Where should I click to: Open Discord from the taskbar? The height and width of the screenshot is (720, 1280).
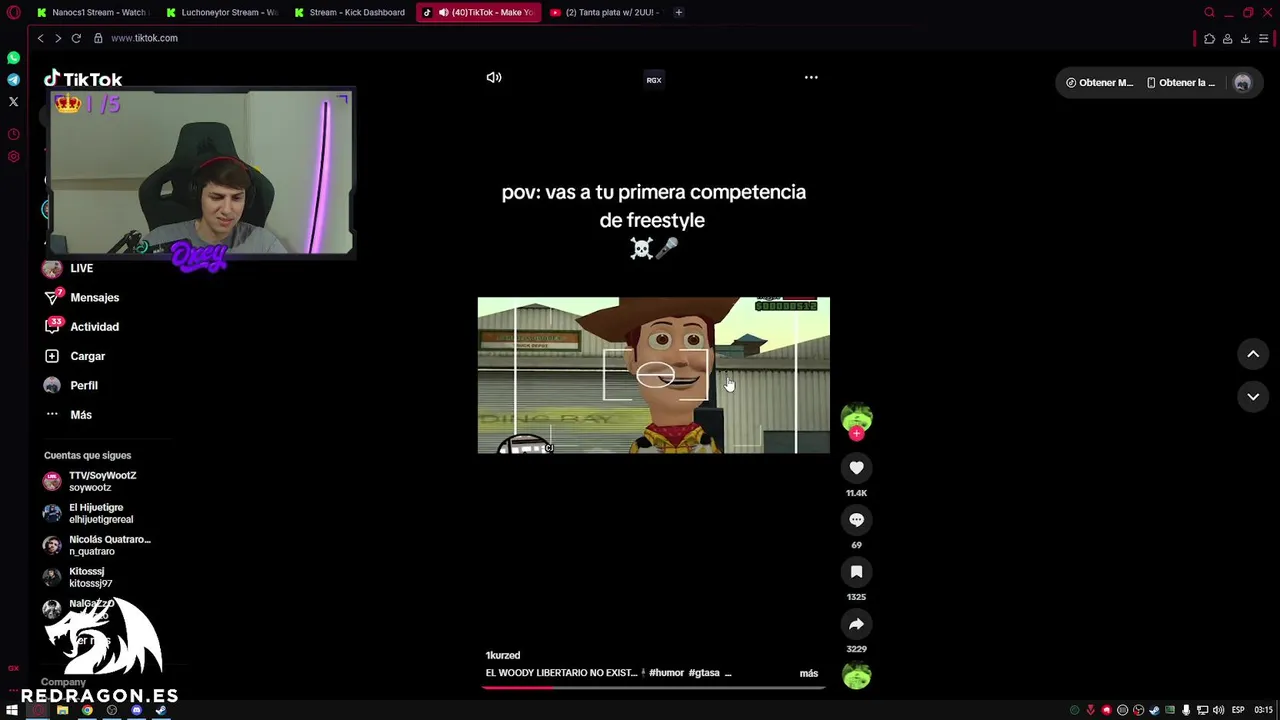[137, 710]
